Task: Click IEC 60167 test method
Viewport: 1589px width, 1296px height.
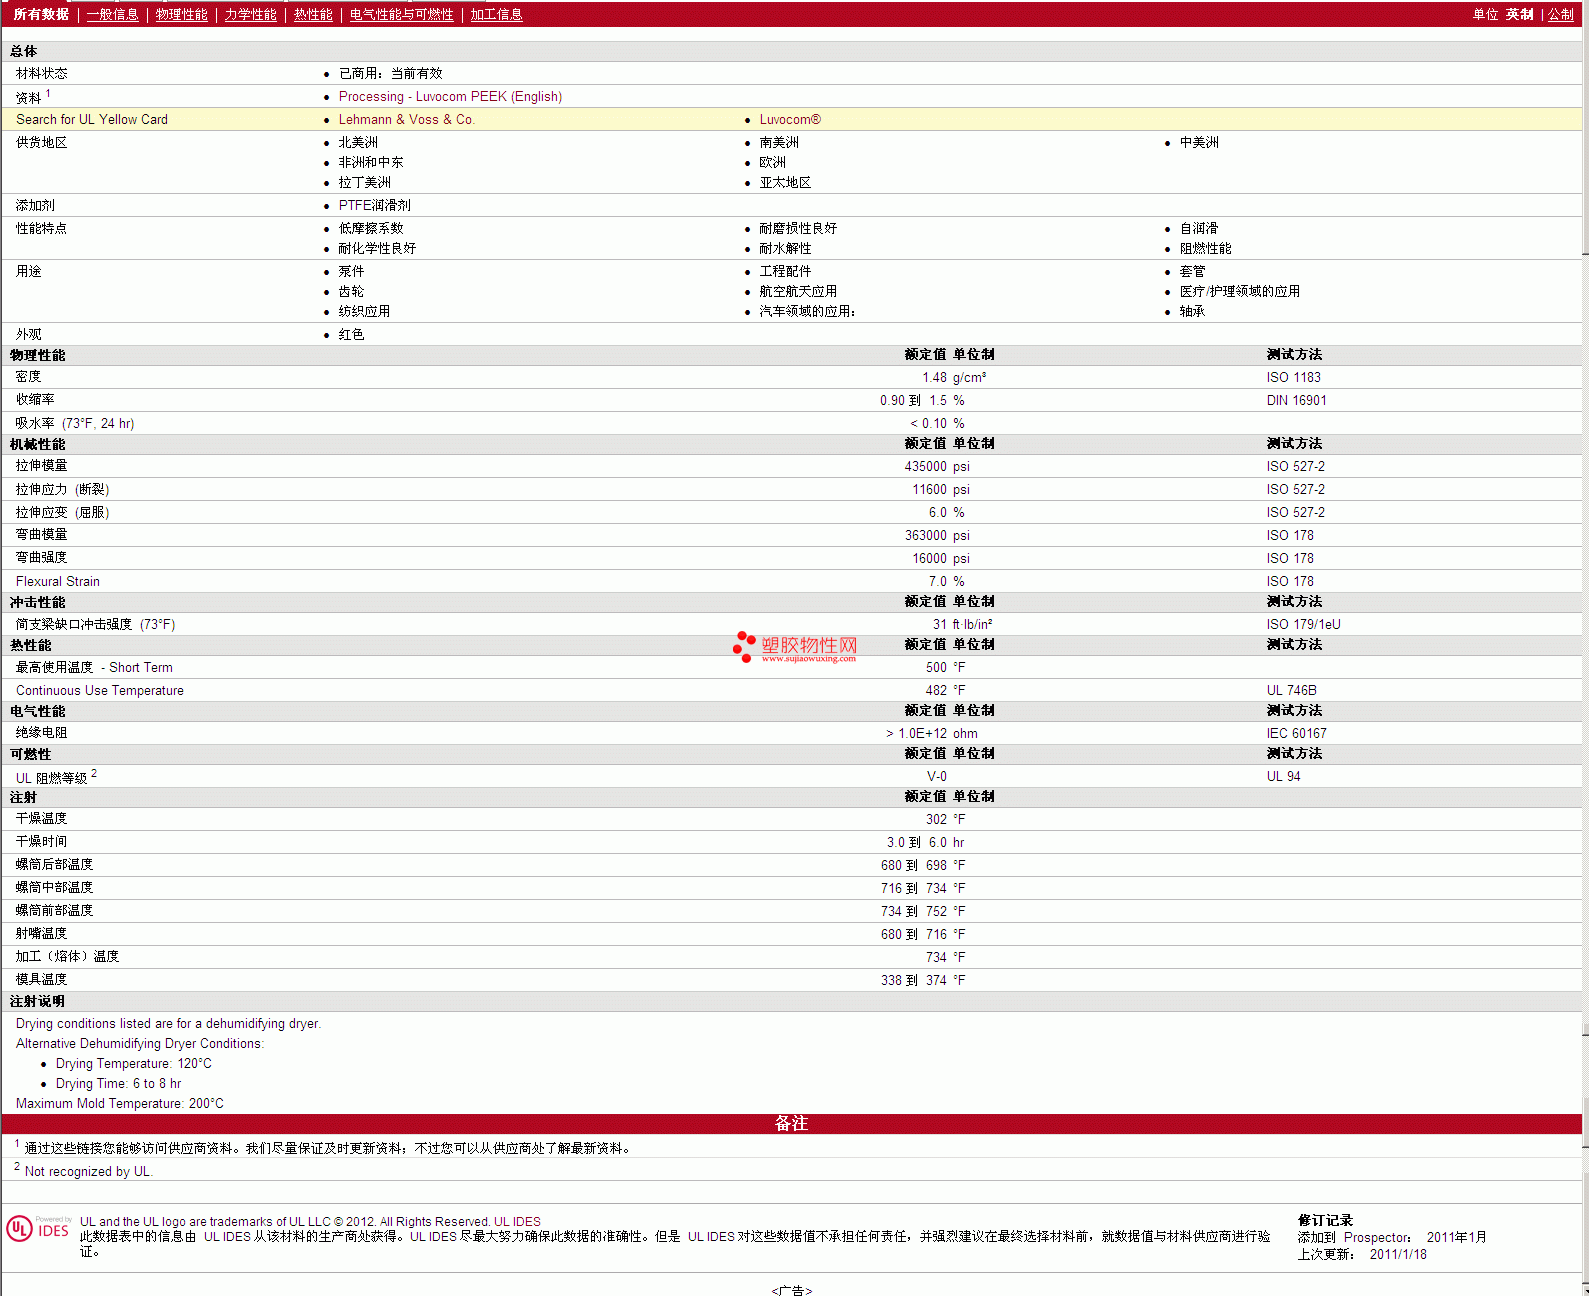Action: click(x=1296, y=733)
